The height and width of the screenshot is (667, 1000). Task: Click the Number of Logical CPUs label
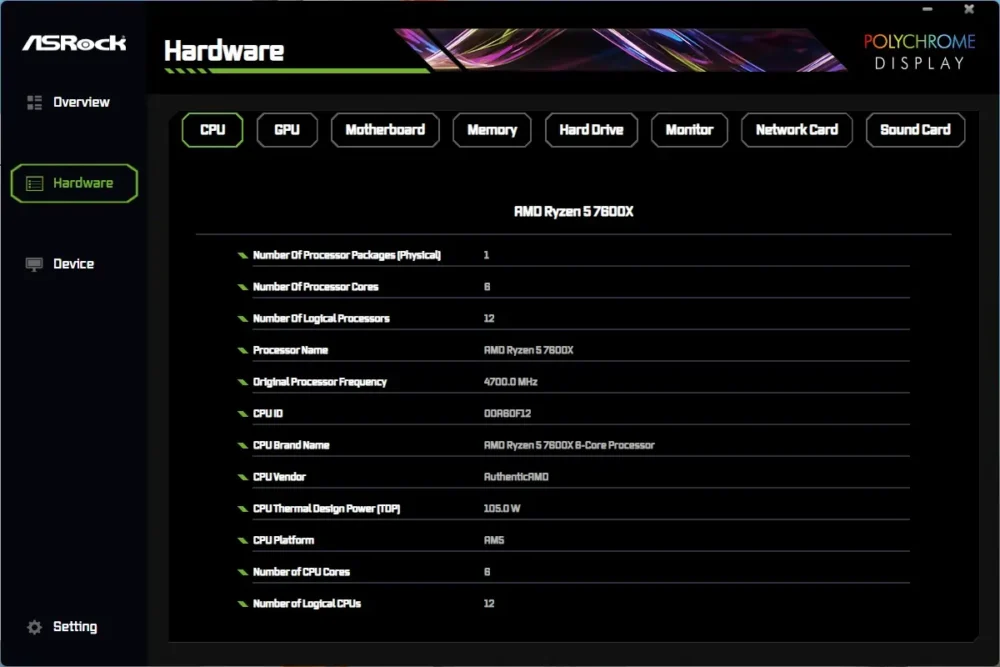[x=307, y=604]
